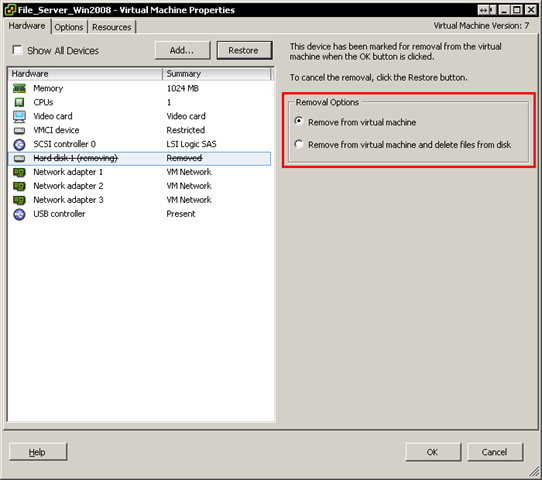Click the Restore button

click(x=244, y=50)
